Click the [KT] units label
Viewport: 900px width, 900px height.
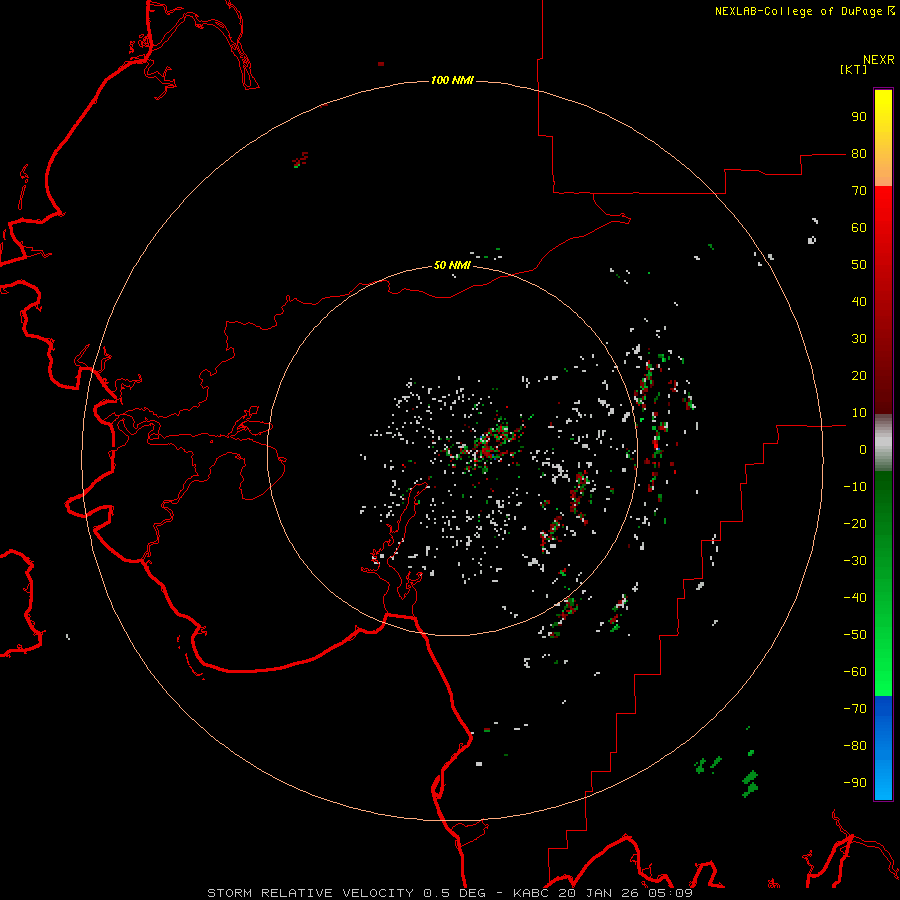point(854,69)
